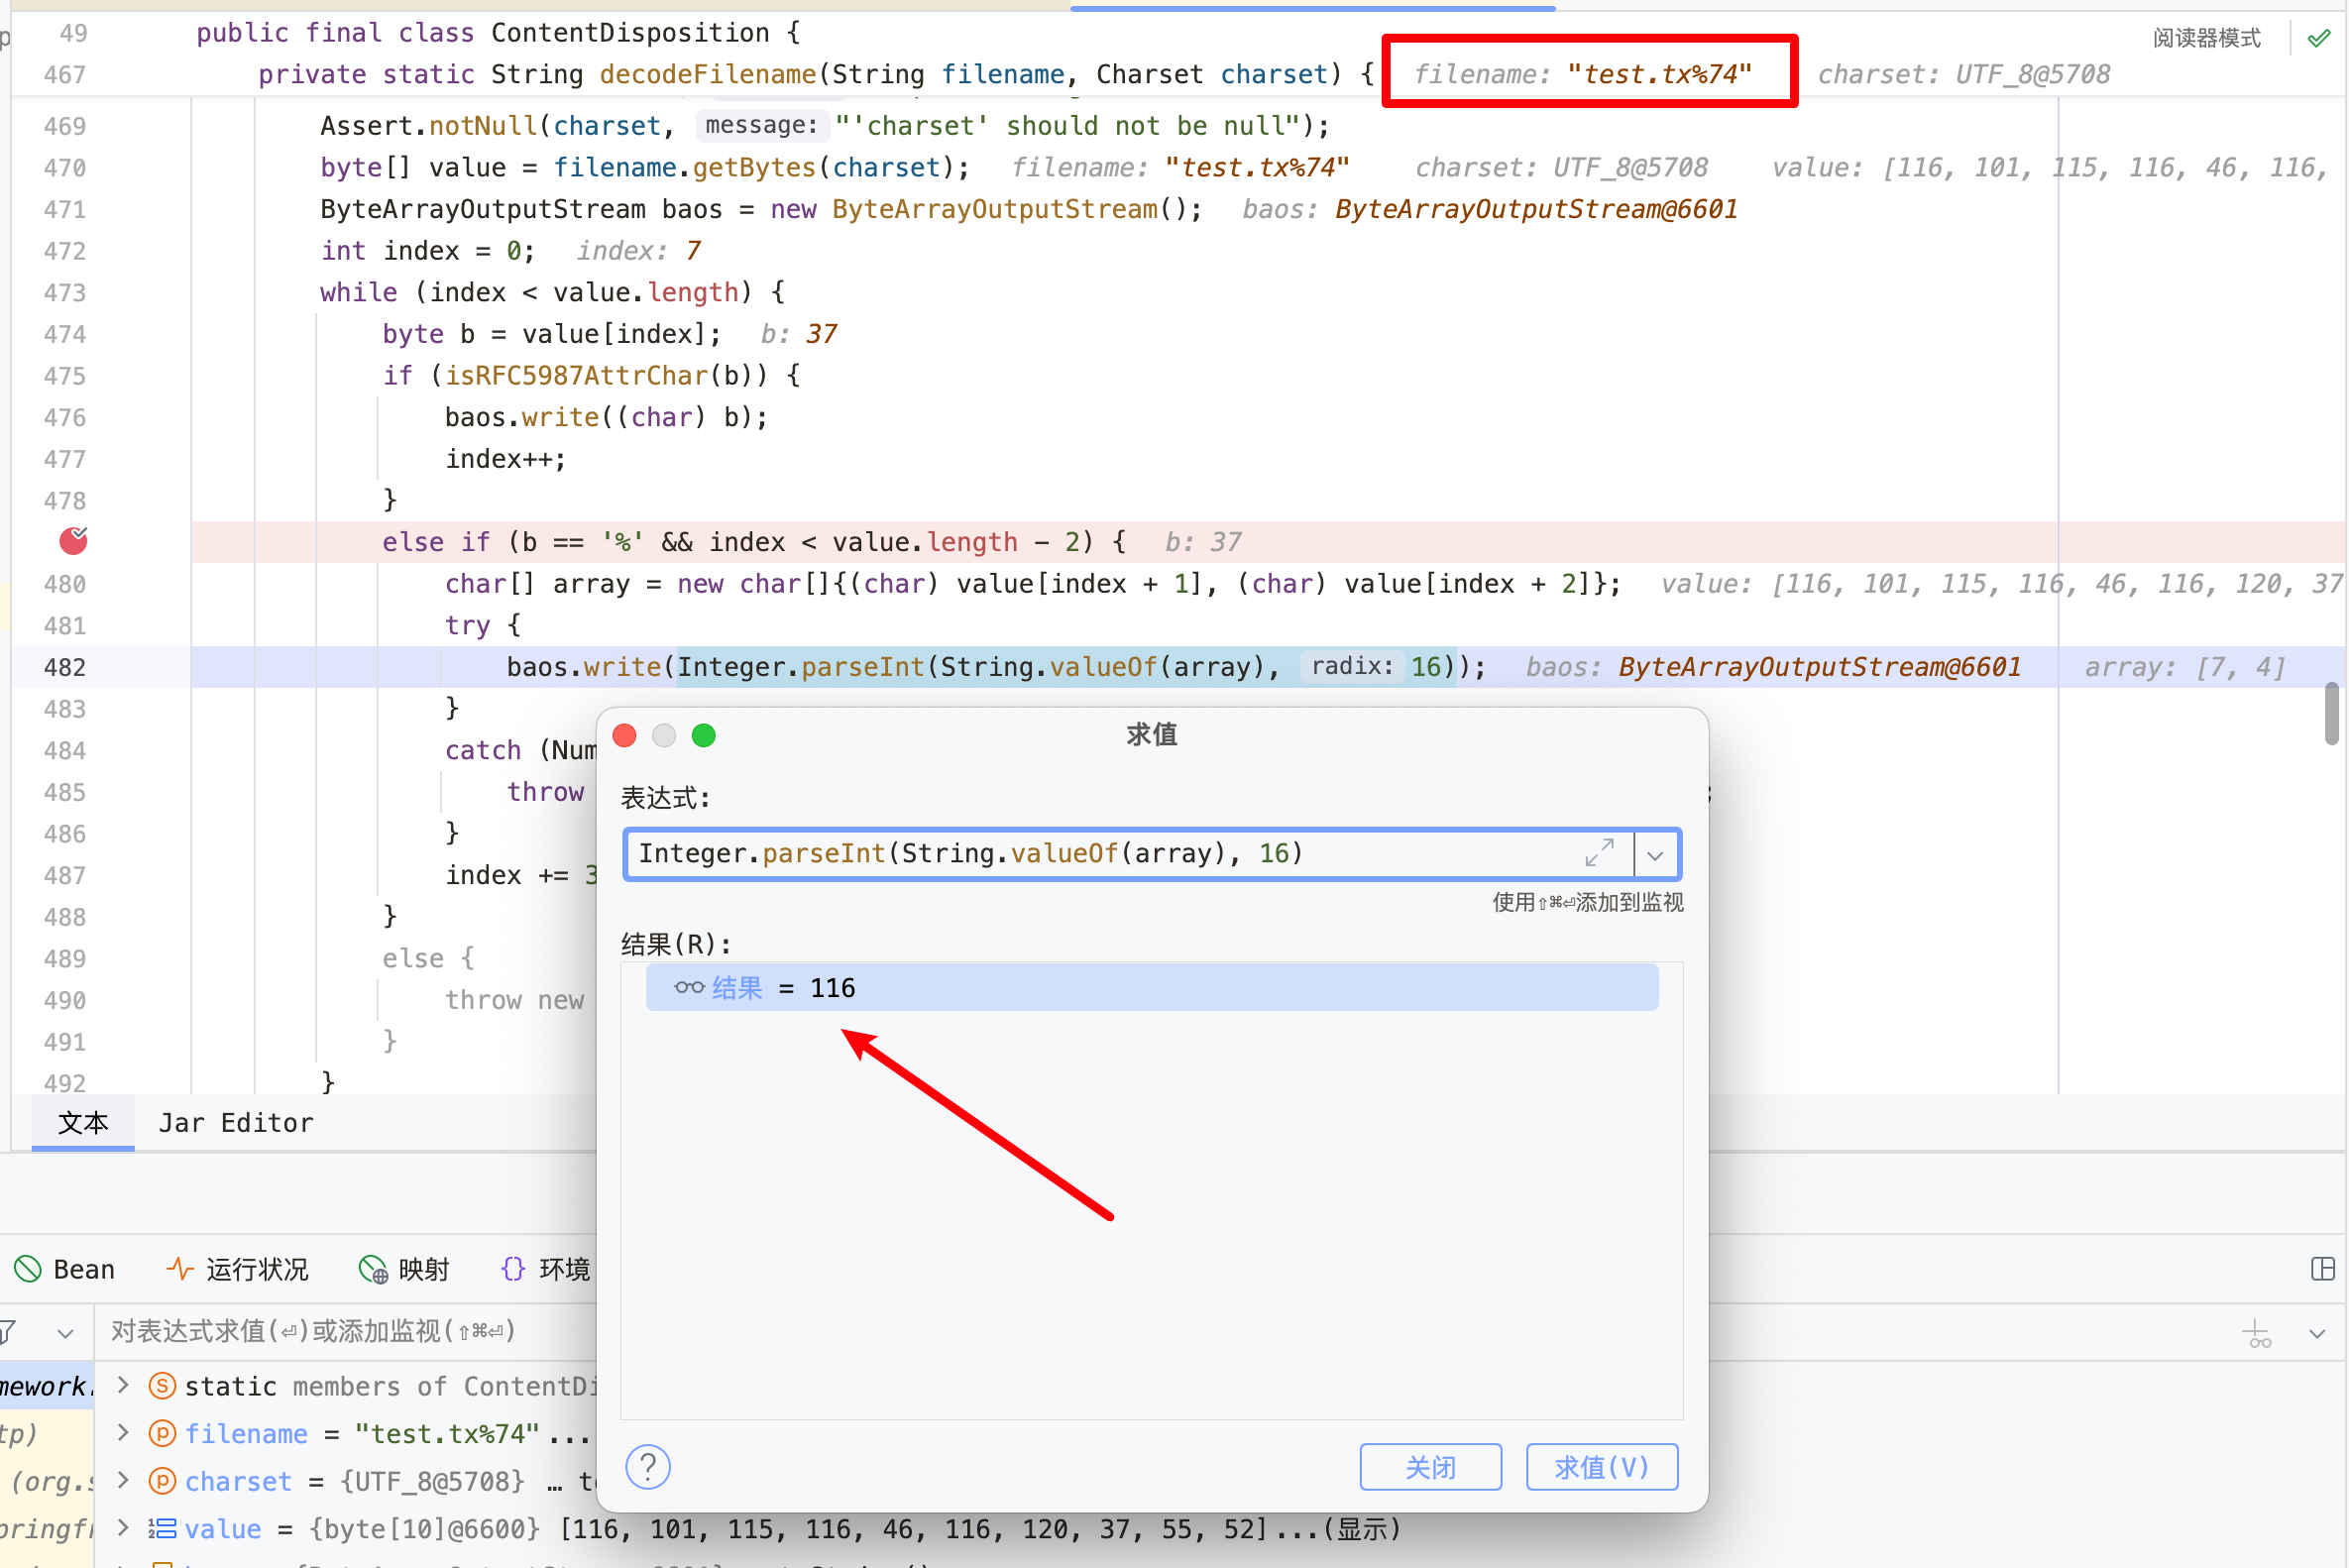The height and width of the screenshot is (1568, 2349).
Task: Expand the filename variable node
Action: [x=123, y=1433]
